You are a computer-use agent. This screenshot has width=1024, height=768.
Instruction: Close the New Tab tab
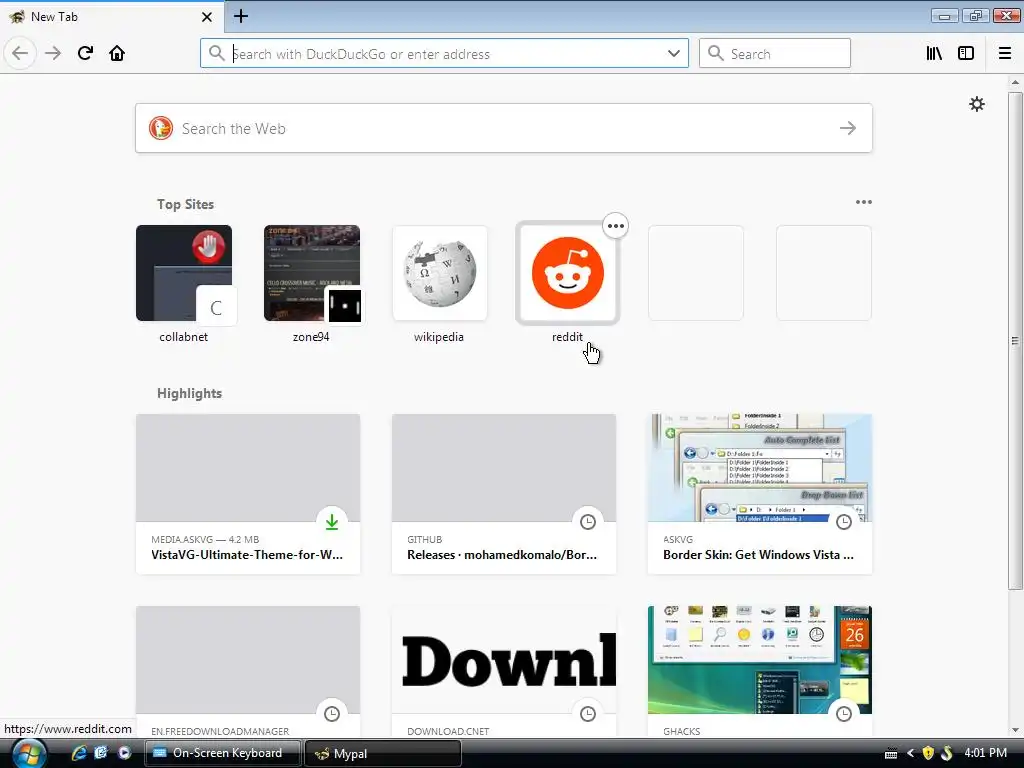tap(207, 17)
